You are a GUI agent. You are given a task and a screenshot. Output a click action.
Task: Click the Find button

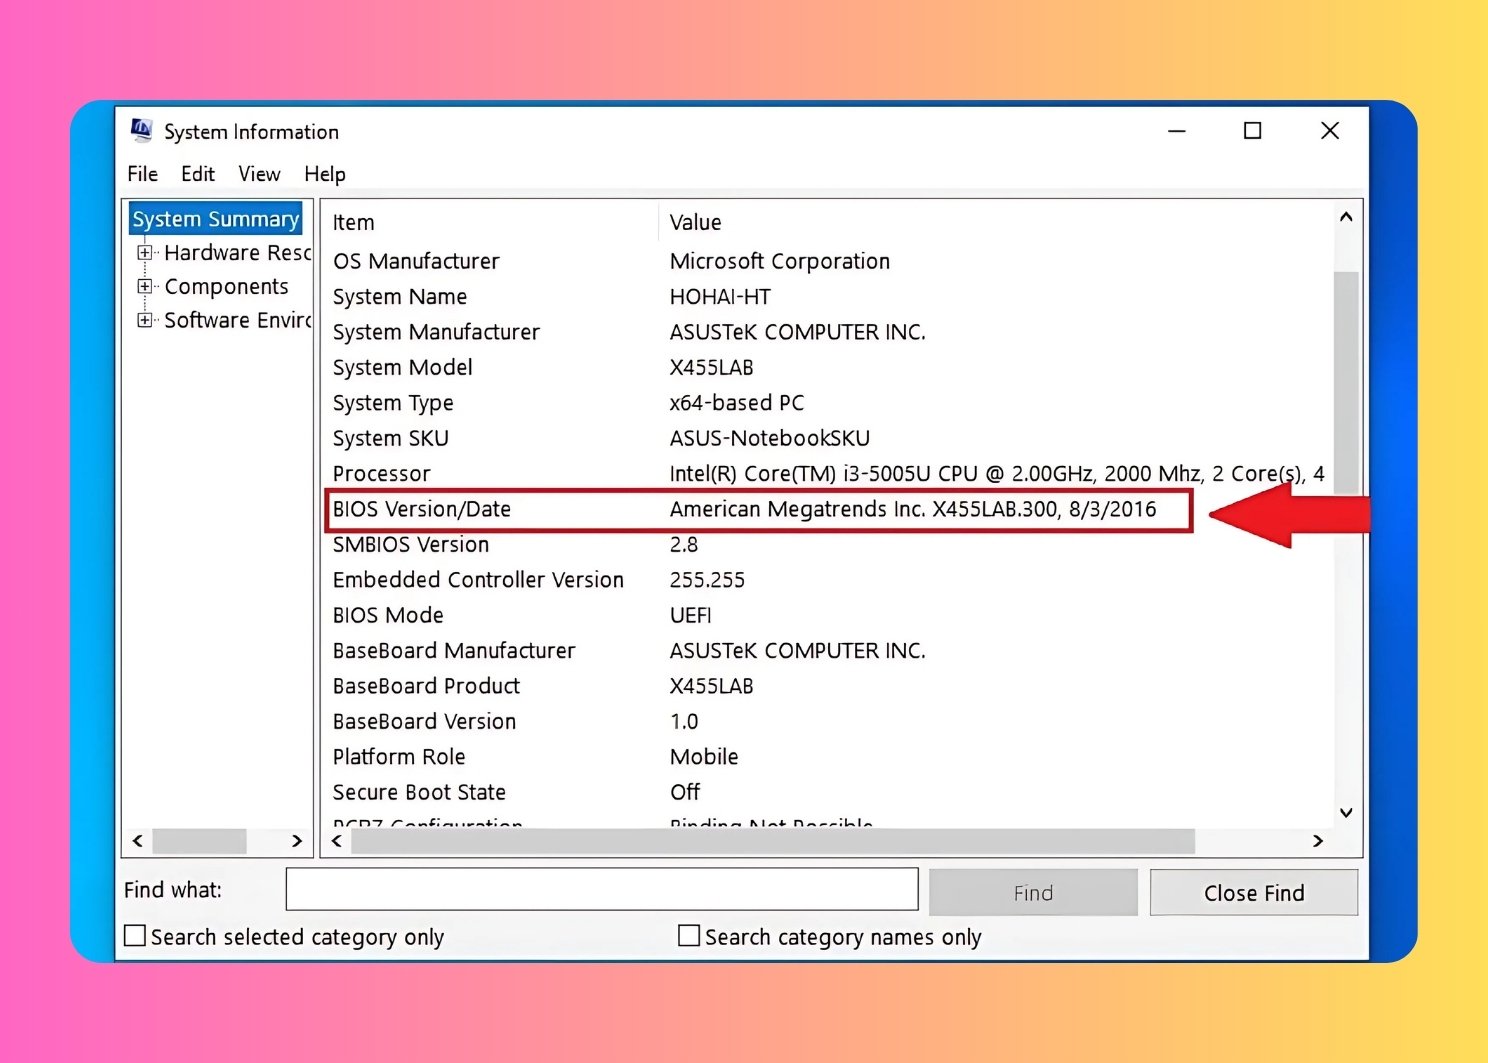pos(1032,892)
